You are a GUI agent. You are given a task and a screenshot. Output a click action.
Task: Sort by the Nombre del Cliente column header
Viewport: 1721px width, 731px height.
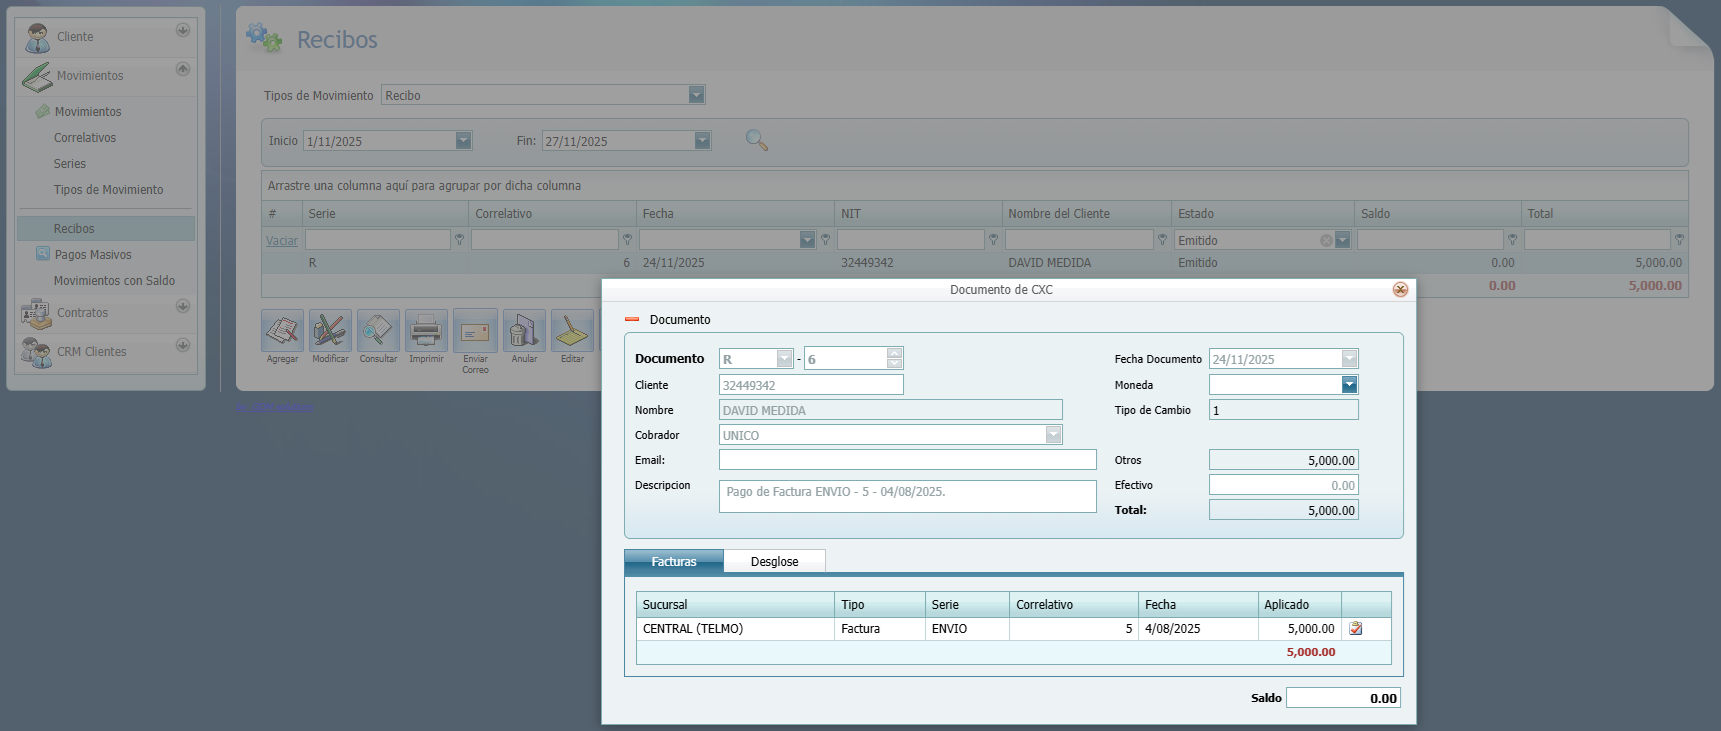[x=1086, y=213]
